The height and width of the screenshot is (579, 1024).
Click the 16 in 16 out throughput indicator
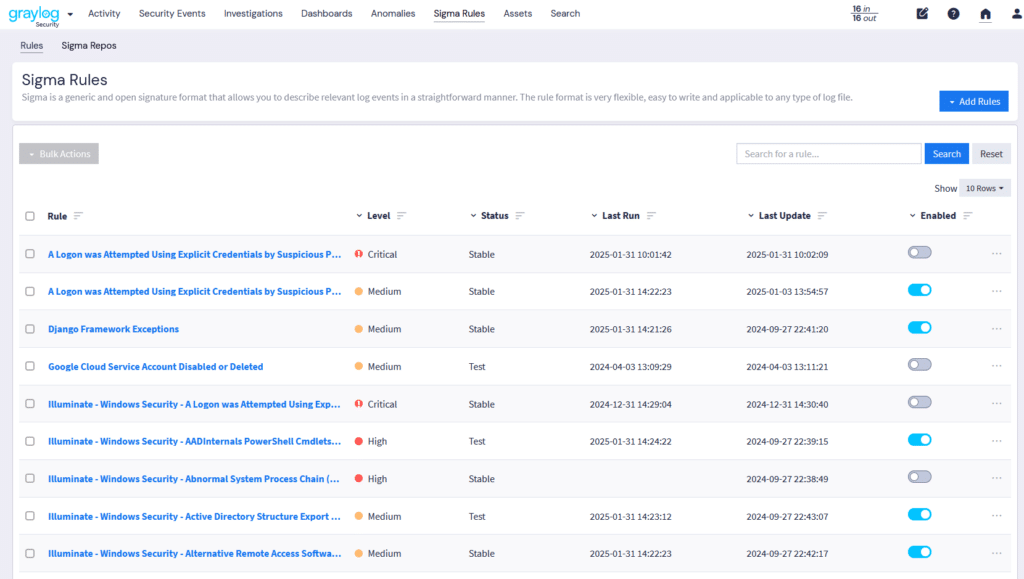[x=864, y=13]
